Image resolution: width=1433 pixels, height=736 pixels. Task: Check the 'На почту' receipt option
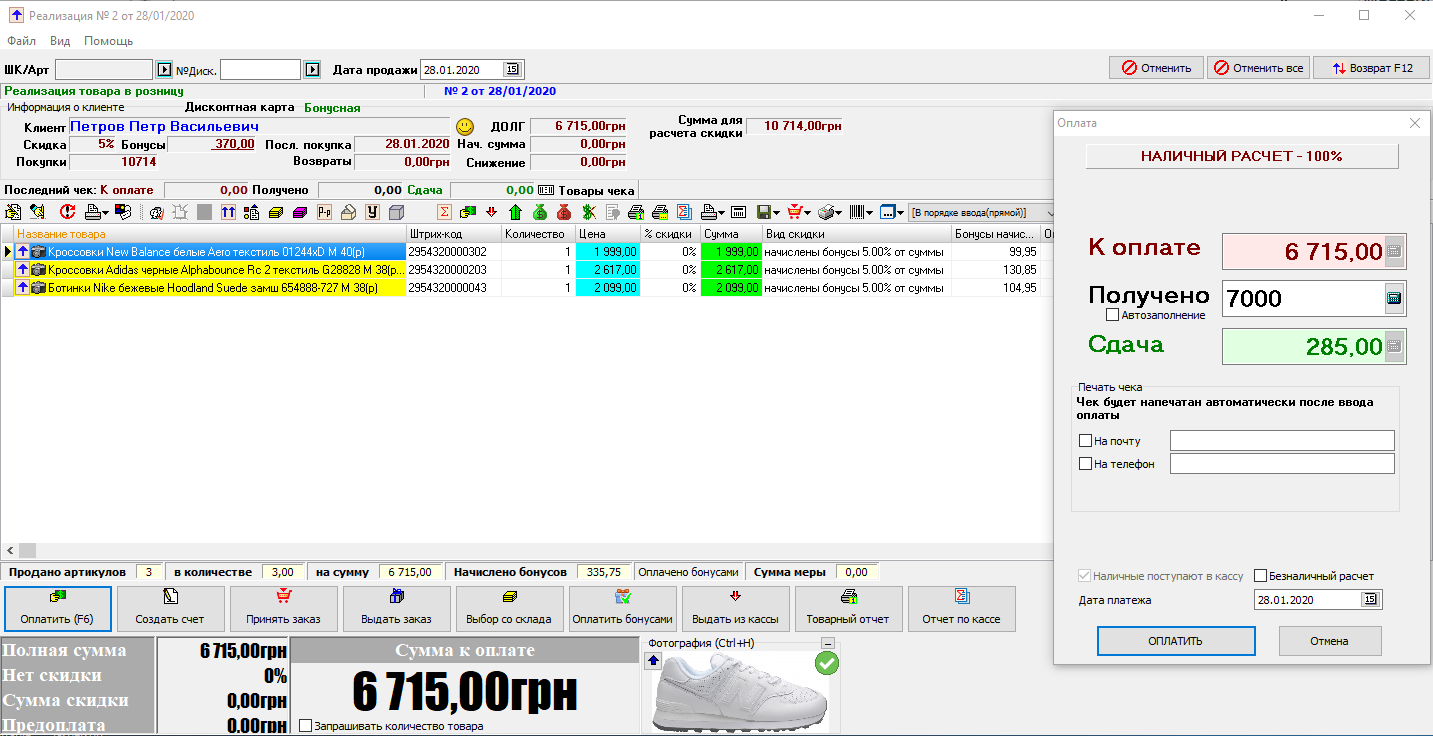click(x=1085, y=441)
